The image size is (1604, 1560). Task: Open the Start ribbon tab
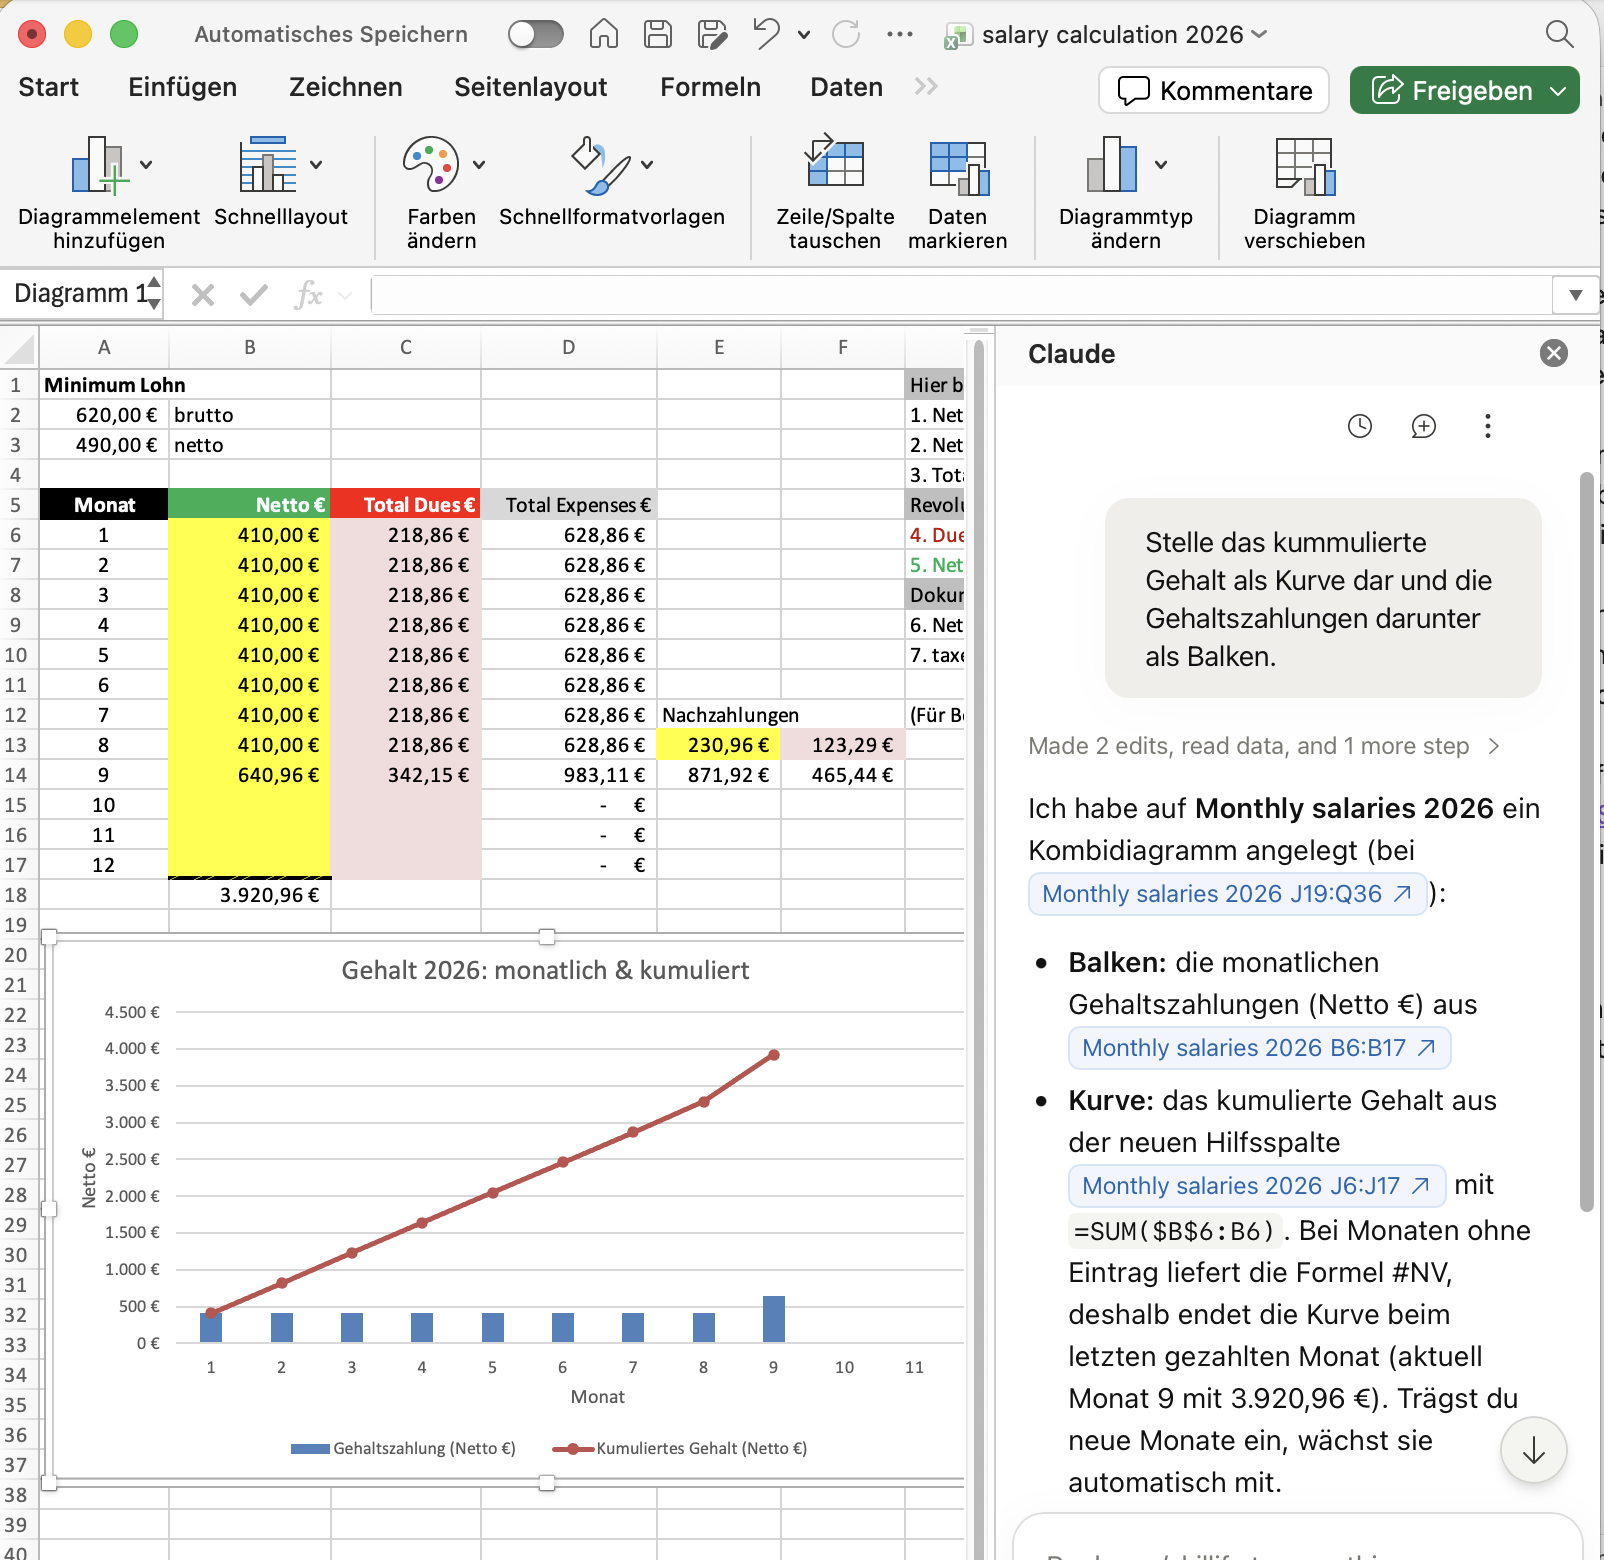point(48,87)
